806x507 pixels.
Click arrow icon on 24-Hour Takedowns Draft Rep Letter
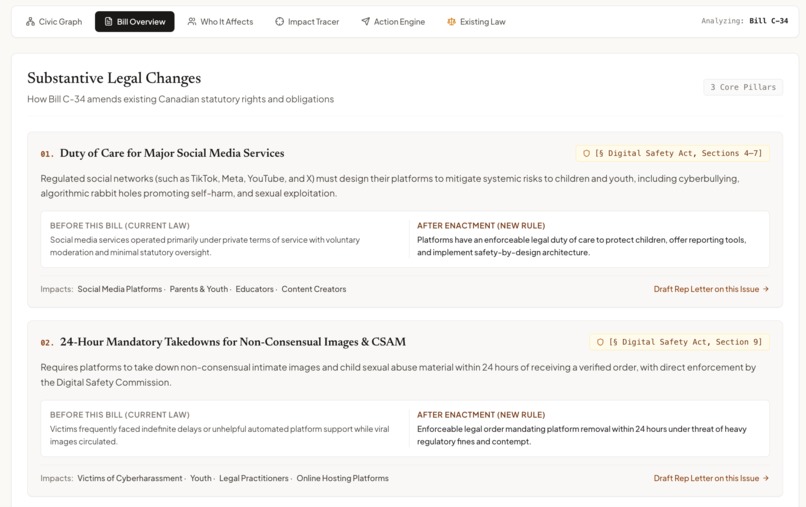tap(766, 478)
